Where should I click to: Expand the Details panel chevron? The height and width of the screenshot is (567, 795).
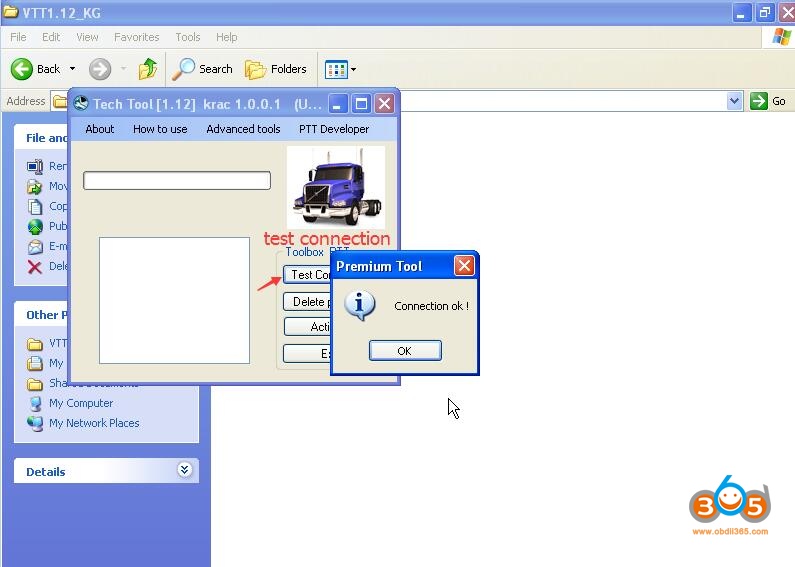[184, 470]
